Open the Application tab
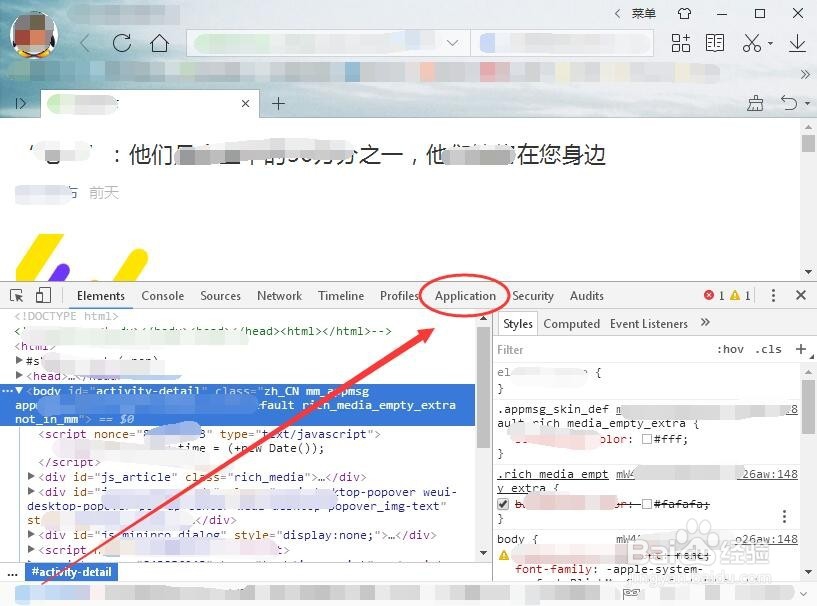817x606 pixels. [465, 296]
